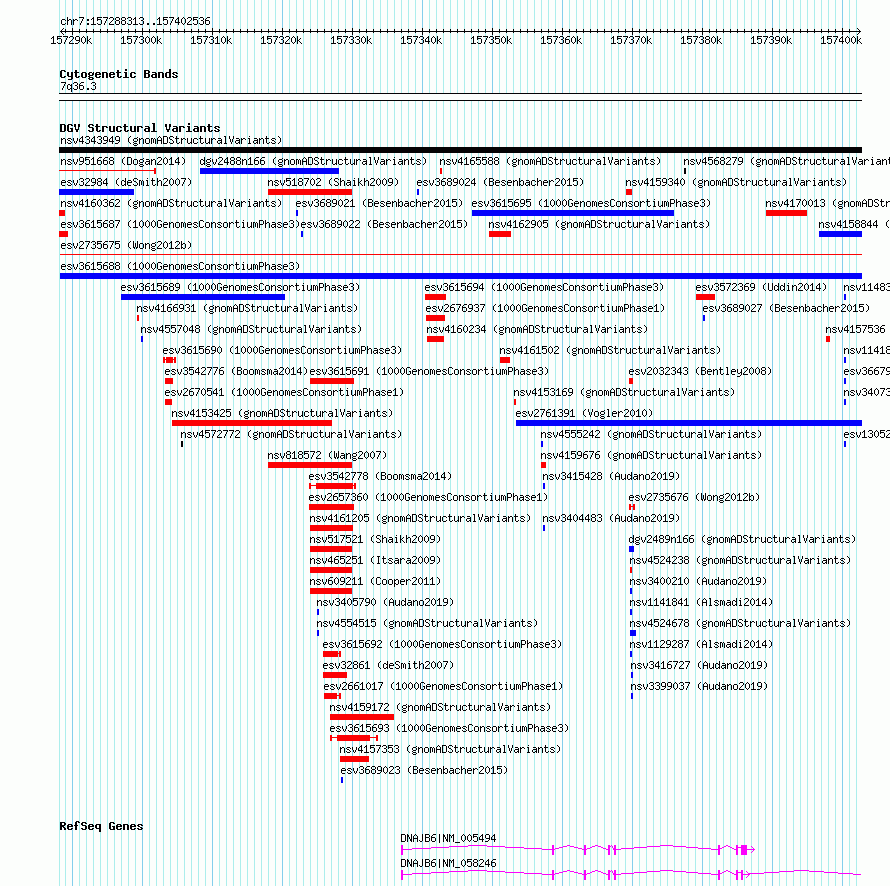The height and width of the screenshot is (886, 890).
Task: Click the 157340k ruler tick label
Action: pyautogui.click(x=421, y=40)
